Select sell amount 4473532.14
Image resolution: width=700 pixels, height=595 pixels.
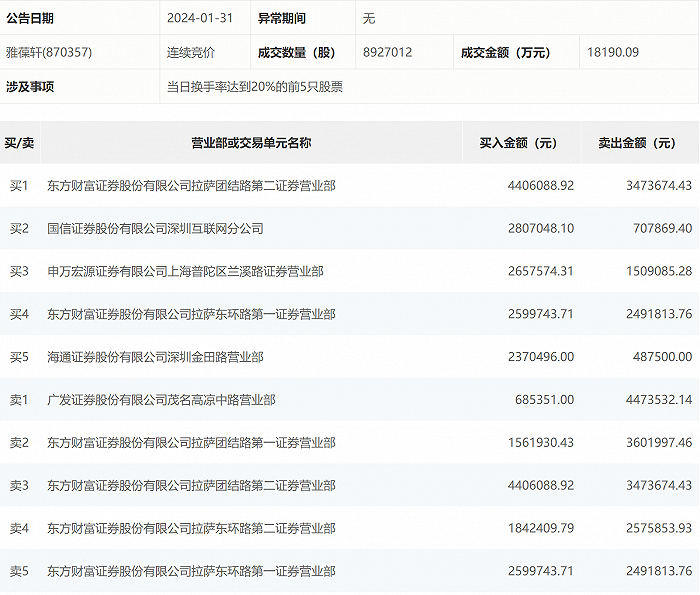pos(659,399)
